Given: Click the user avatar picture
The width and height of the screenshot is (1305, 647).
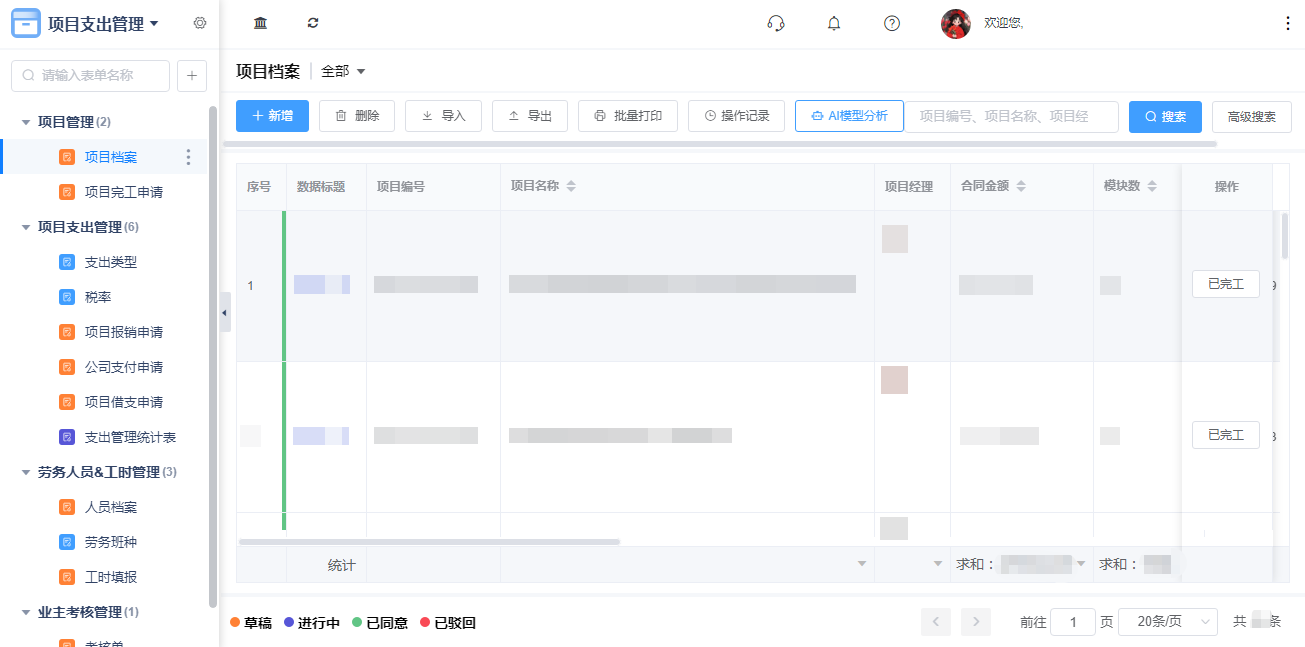Looking at the screenshot, I should (x=956, y=24).
